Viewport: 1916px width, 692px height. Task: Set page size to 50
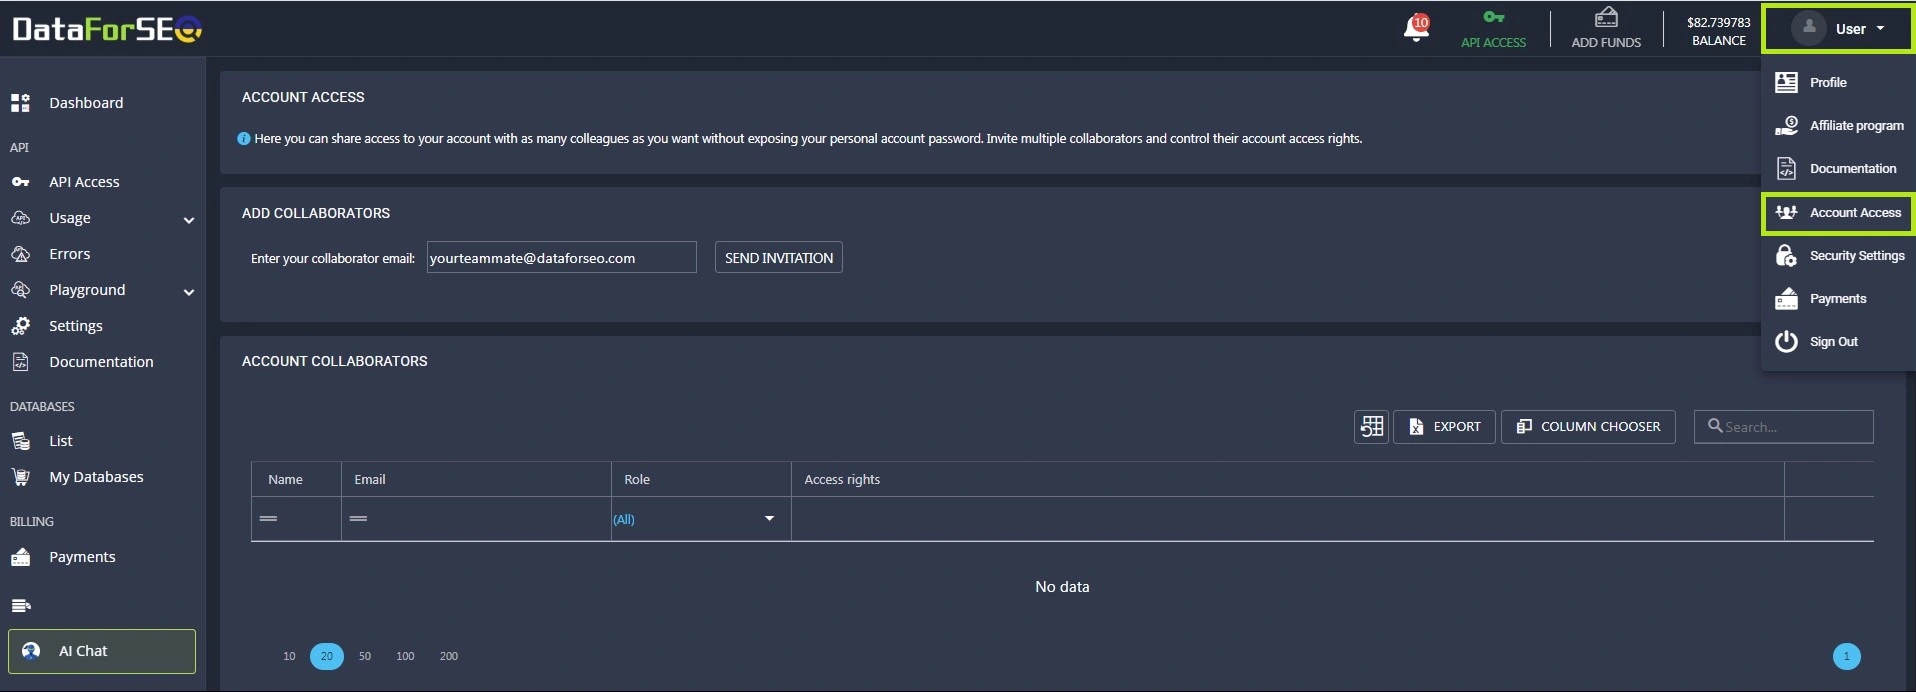(x=365, y=656)
